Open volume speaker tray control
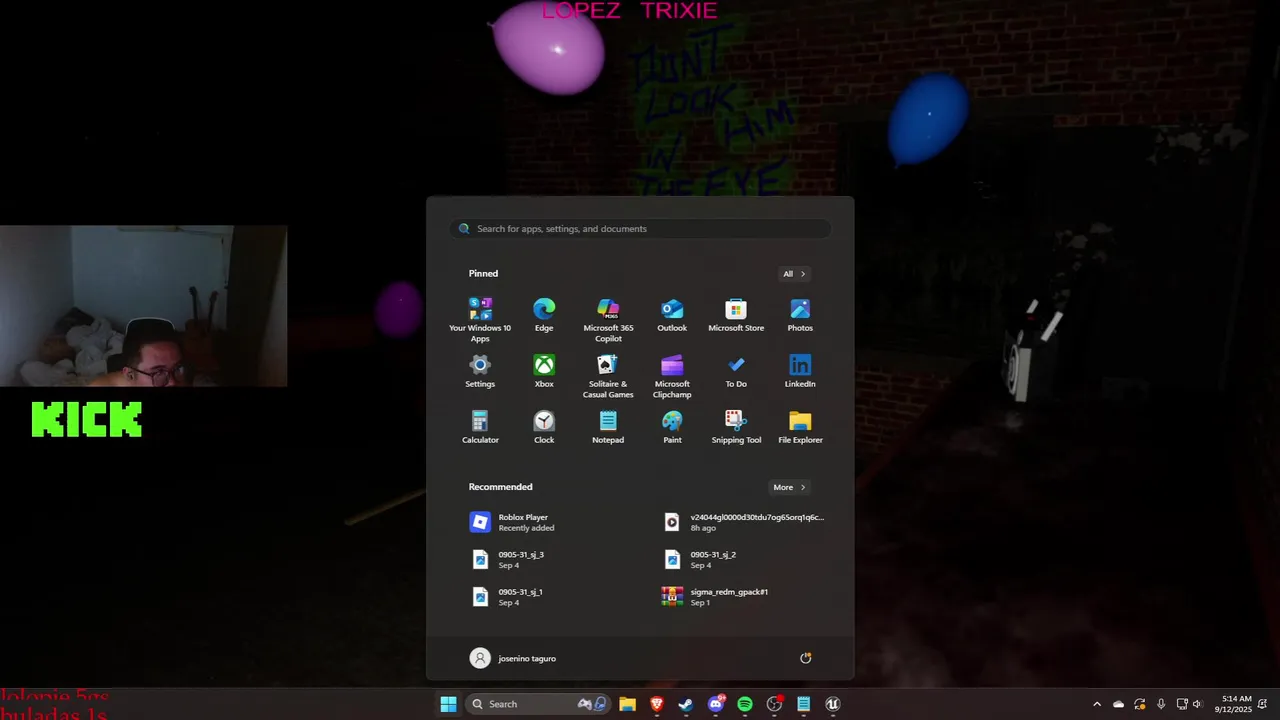Image resolution: width=1280 pixels, height=720 pixels. (x=1197, y=704)
